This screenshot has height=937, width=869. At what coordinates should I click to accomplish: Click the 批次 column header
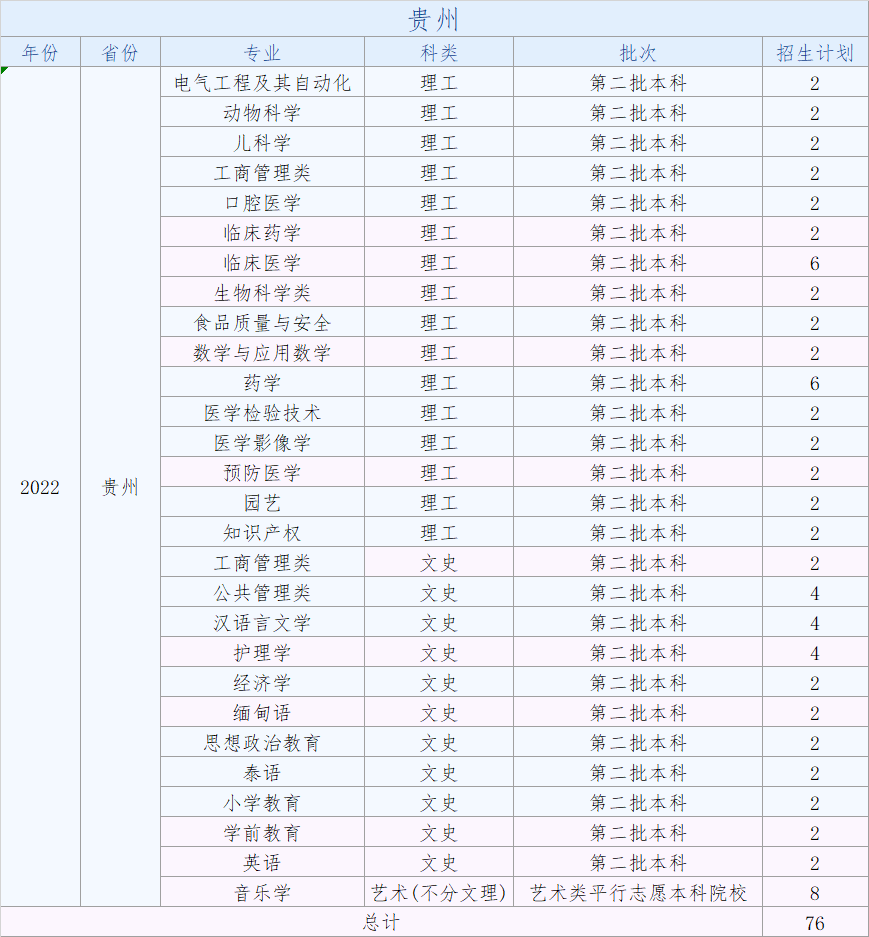638,53
